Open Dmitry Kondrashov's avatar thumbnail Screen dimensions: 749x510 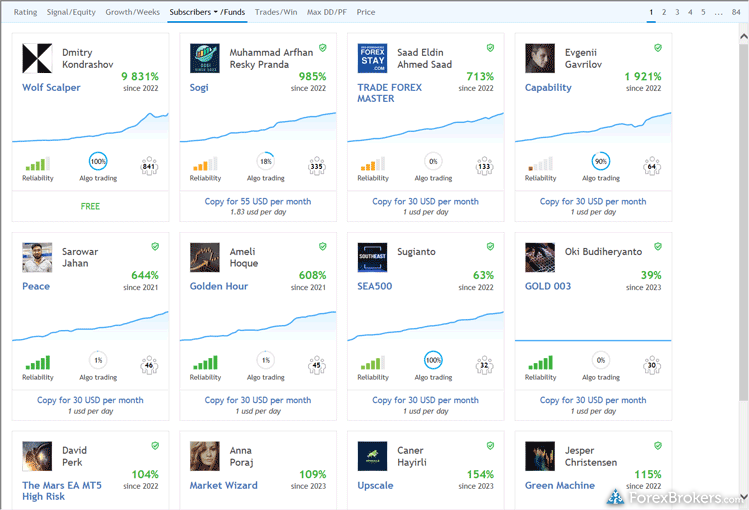[37, 58]
